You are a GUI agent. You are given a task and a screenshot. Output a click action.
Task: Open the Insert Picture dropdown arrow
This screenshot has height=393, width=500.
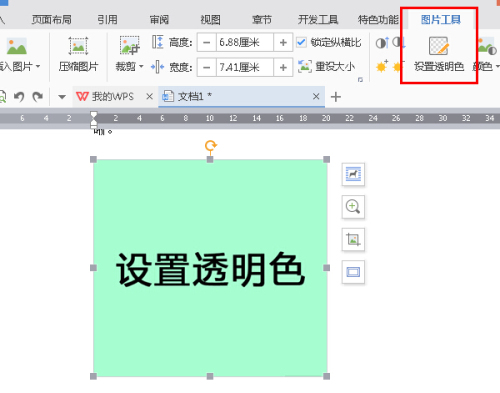coord(38,66)
